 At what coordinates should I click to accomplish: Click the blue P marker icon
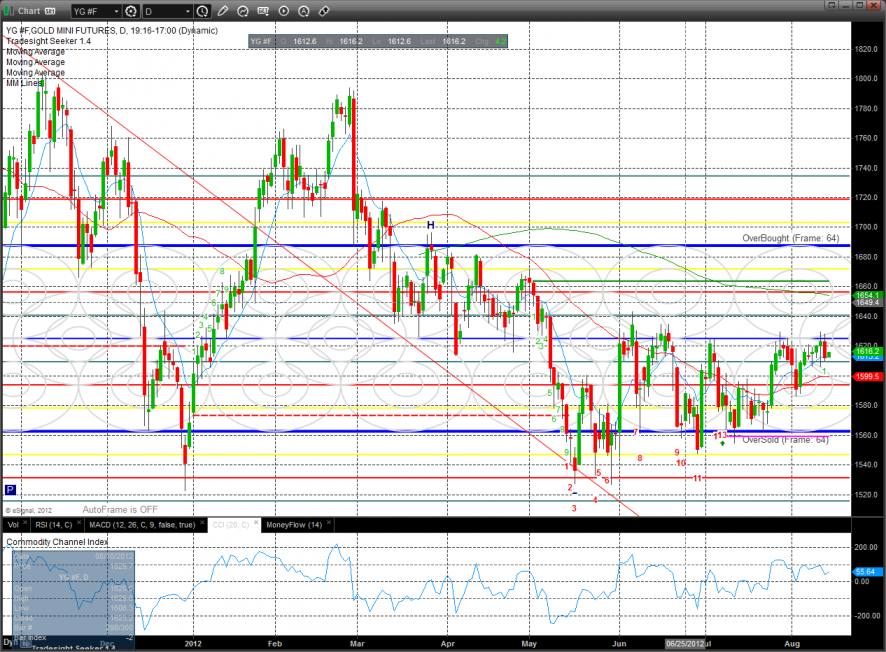(10, 490)
